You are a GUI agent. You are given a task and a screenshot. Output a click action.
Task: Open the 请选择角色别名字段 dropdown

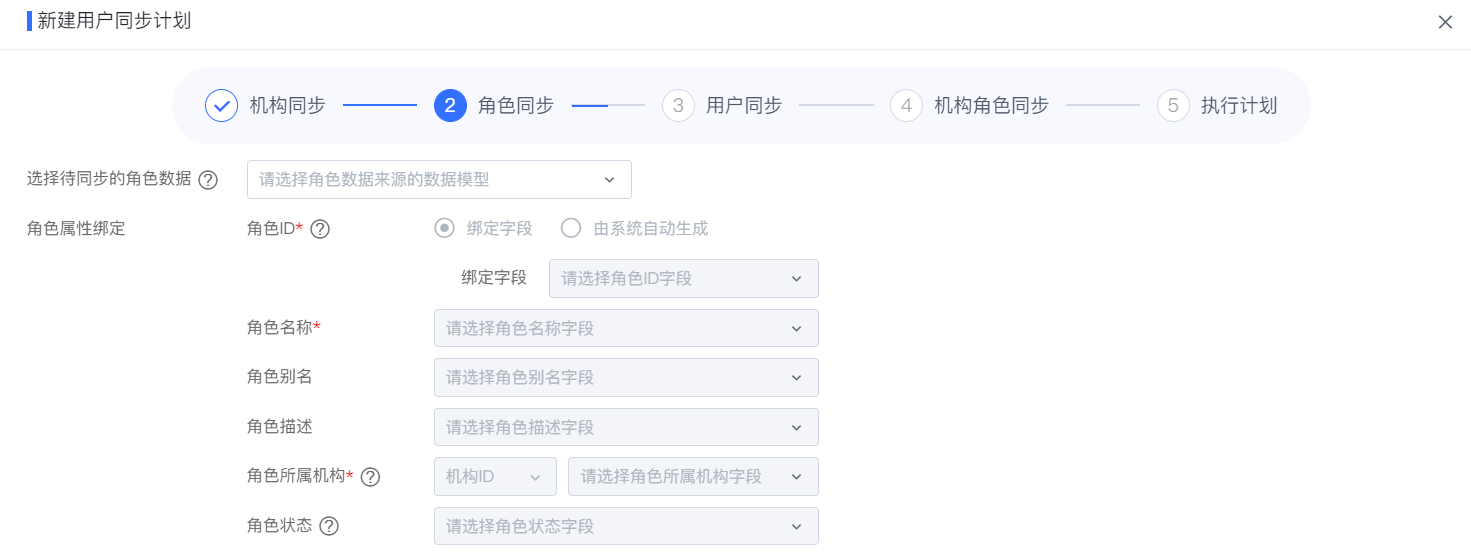[626, 377]
